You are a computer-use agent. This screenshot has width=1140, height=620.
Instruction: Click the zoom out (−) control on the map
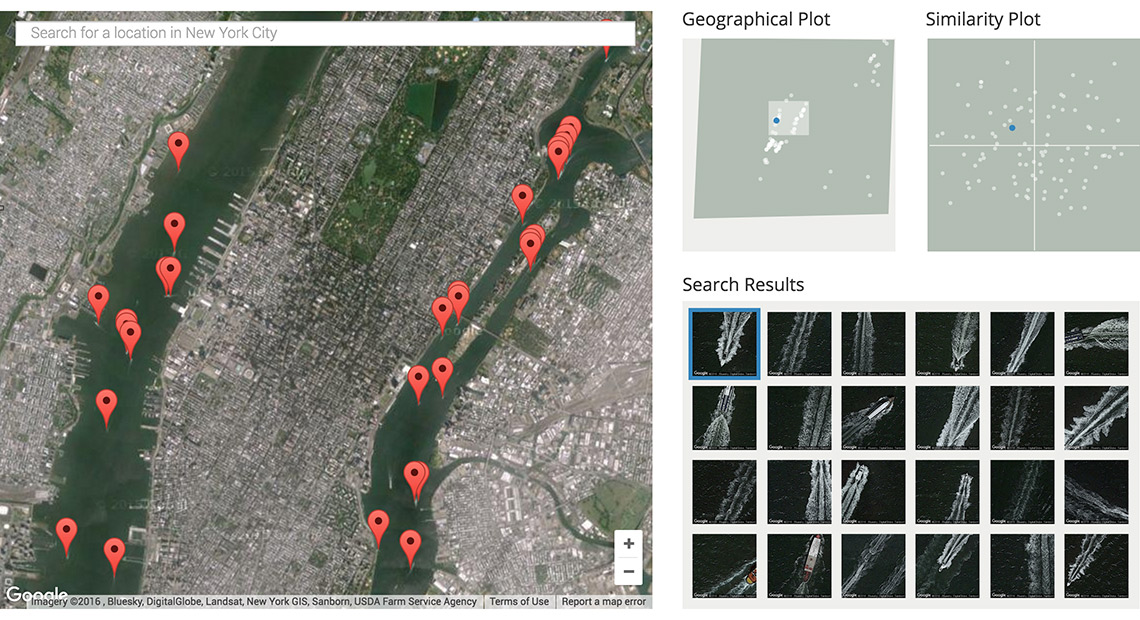[x=628, y=570]
